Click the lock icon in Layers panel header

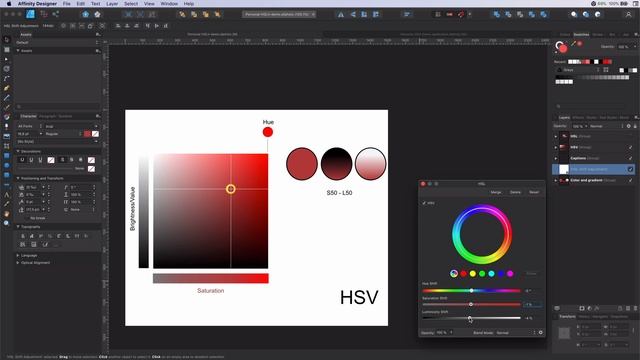635,126
